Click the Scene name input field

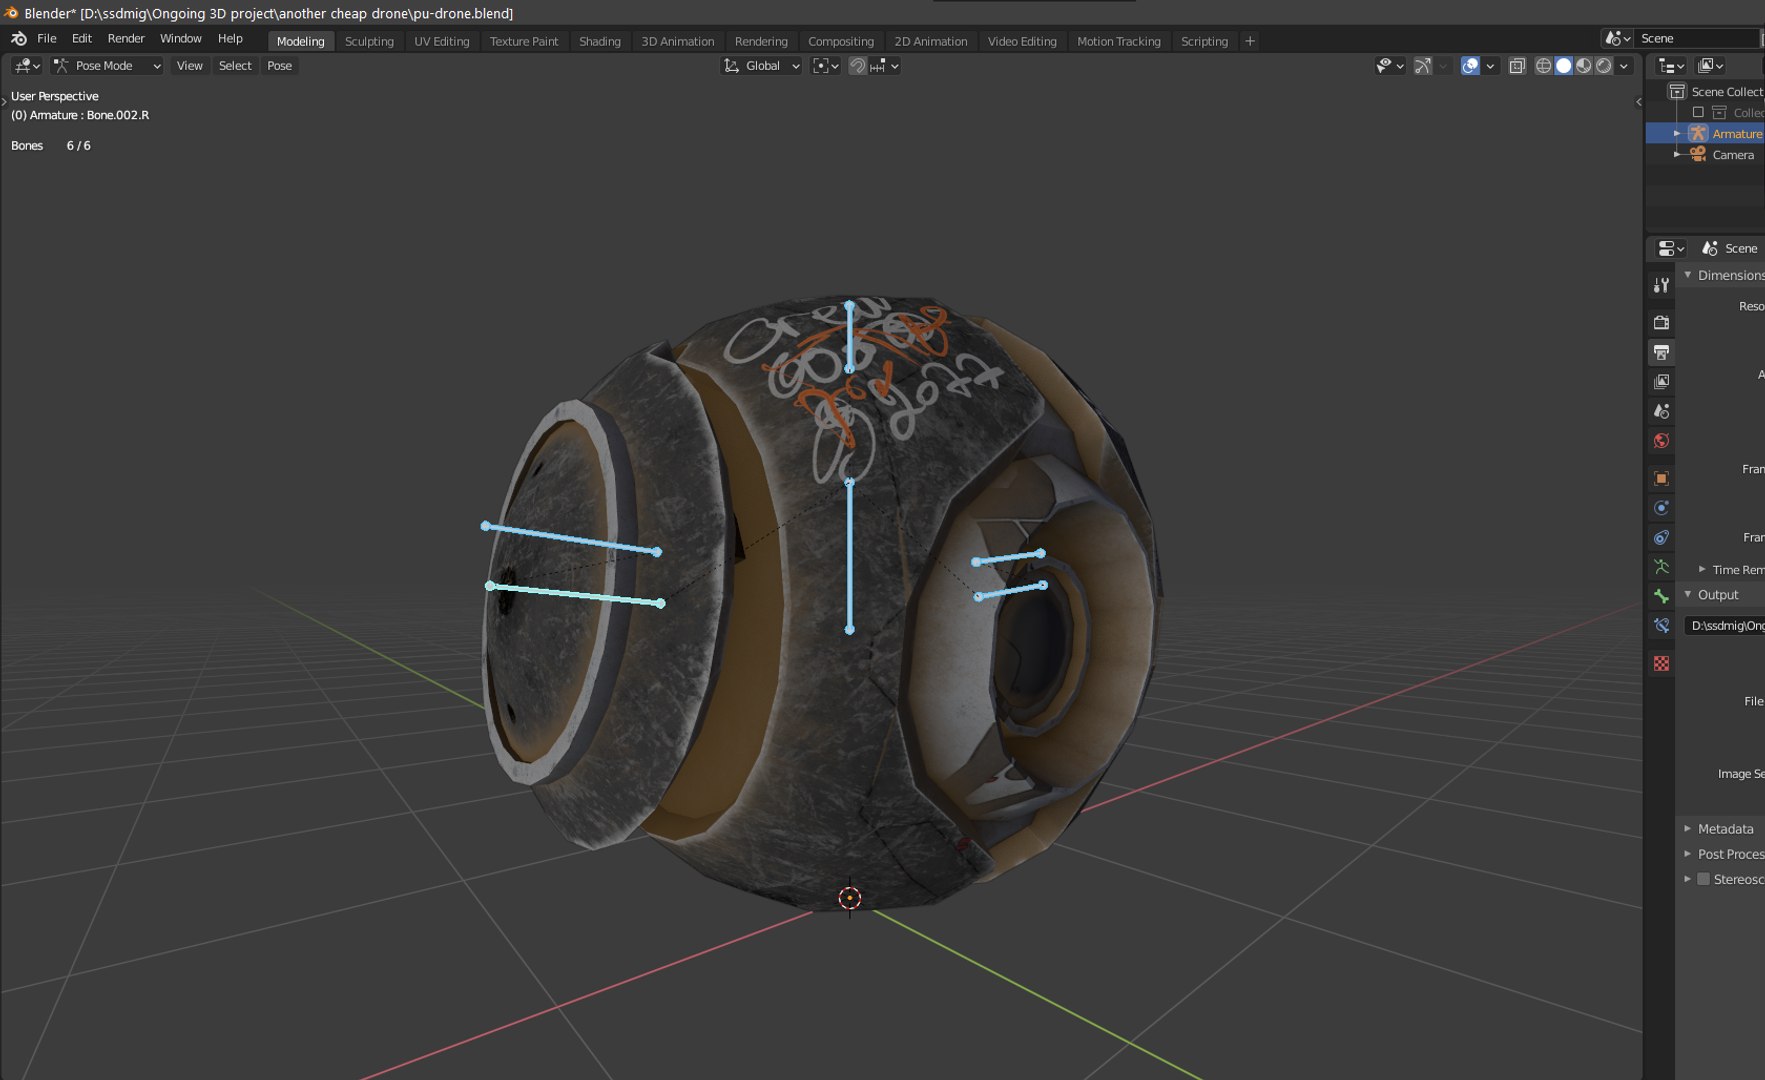pyautogui.click(x=1697, y=38)
